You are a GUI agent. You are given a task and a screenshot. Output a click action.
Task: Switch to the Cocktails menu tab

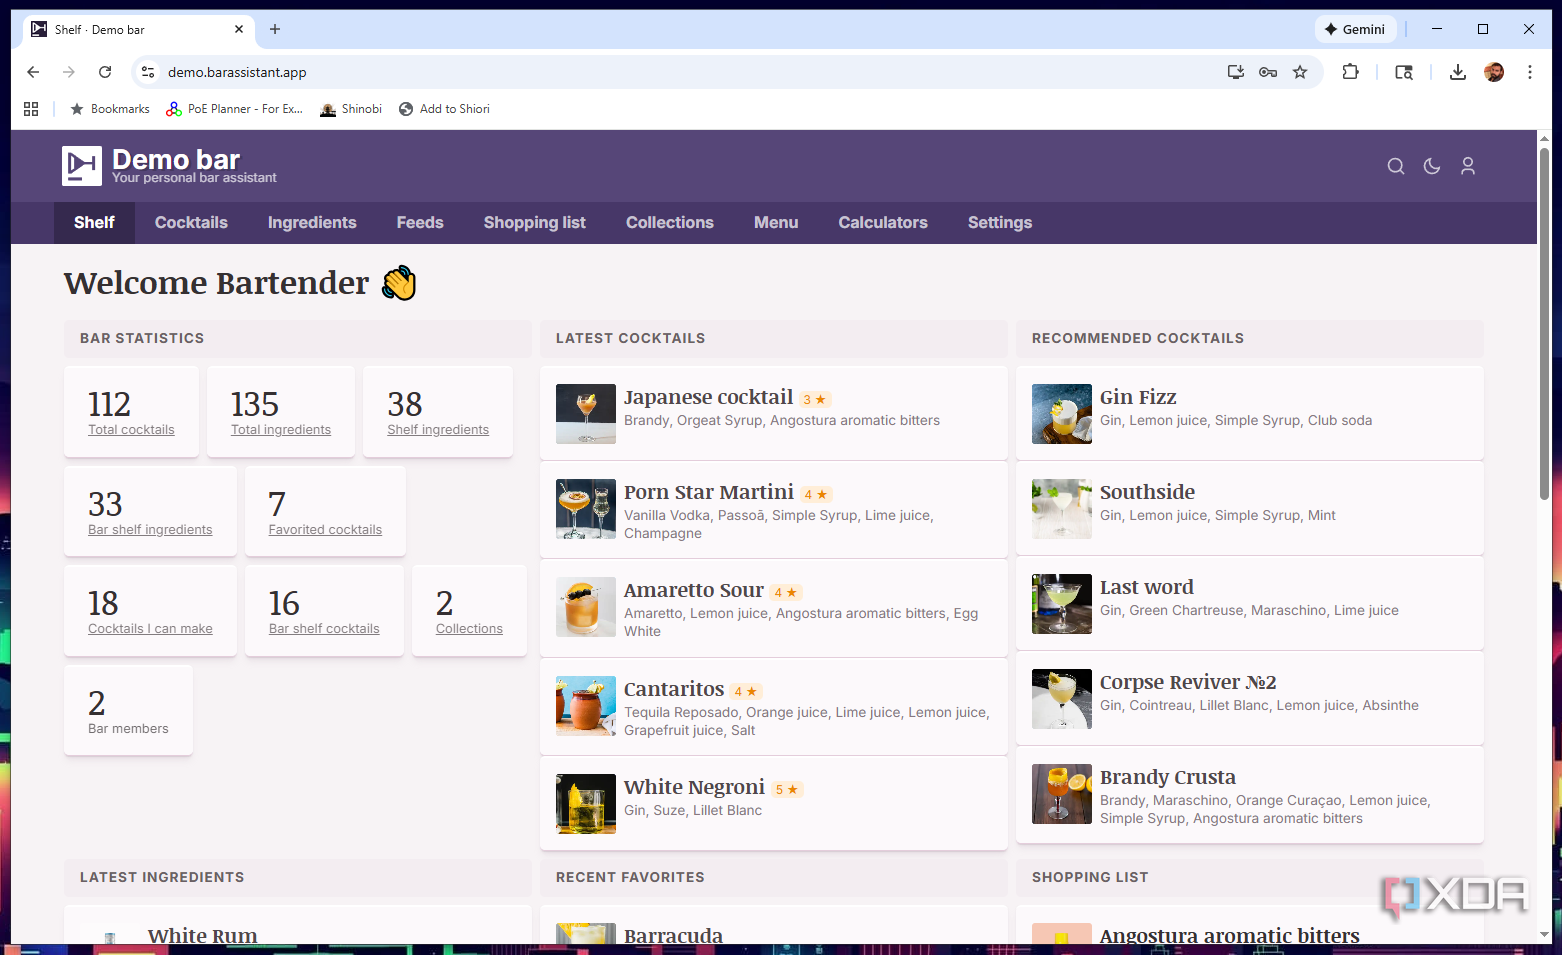(x=191, y=223)
